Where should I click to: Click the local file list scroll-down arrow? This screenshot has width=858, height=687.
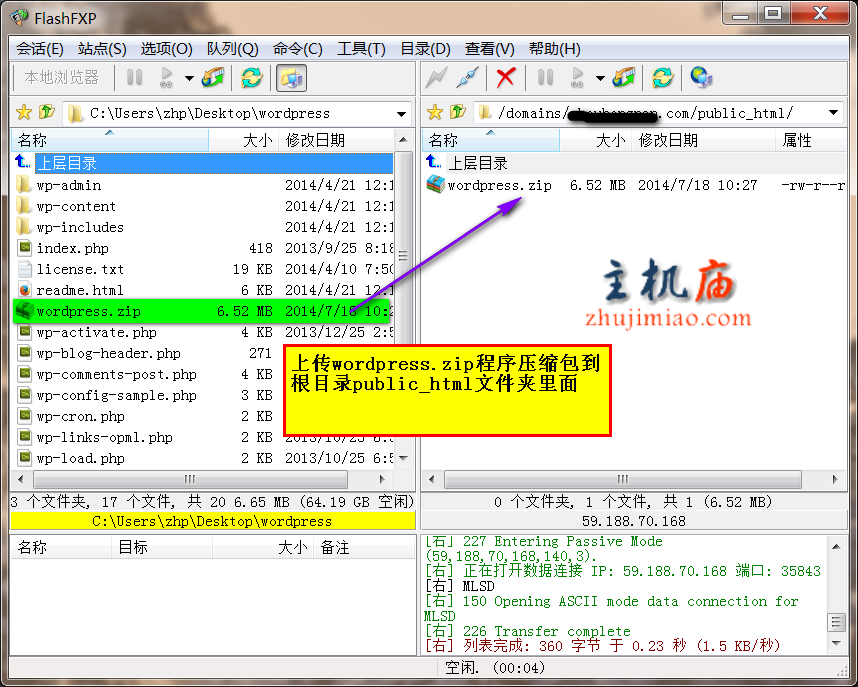click(x=403, y=458)
